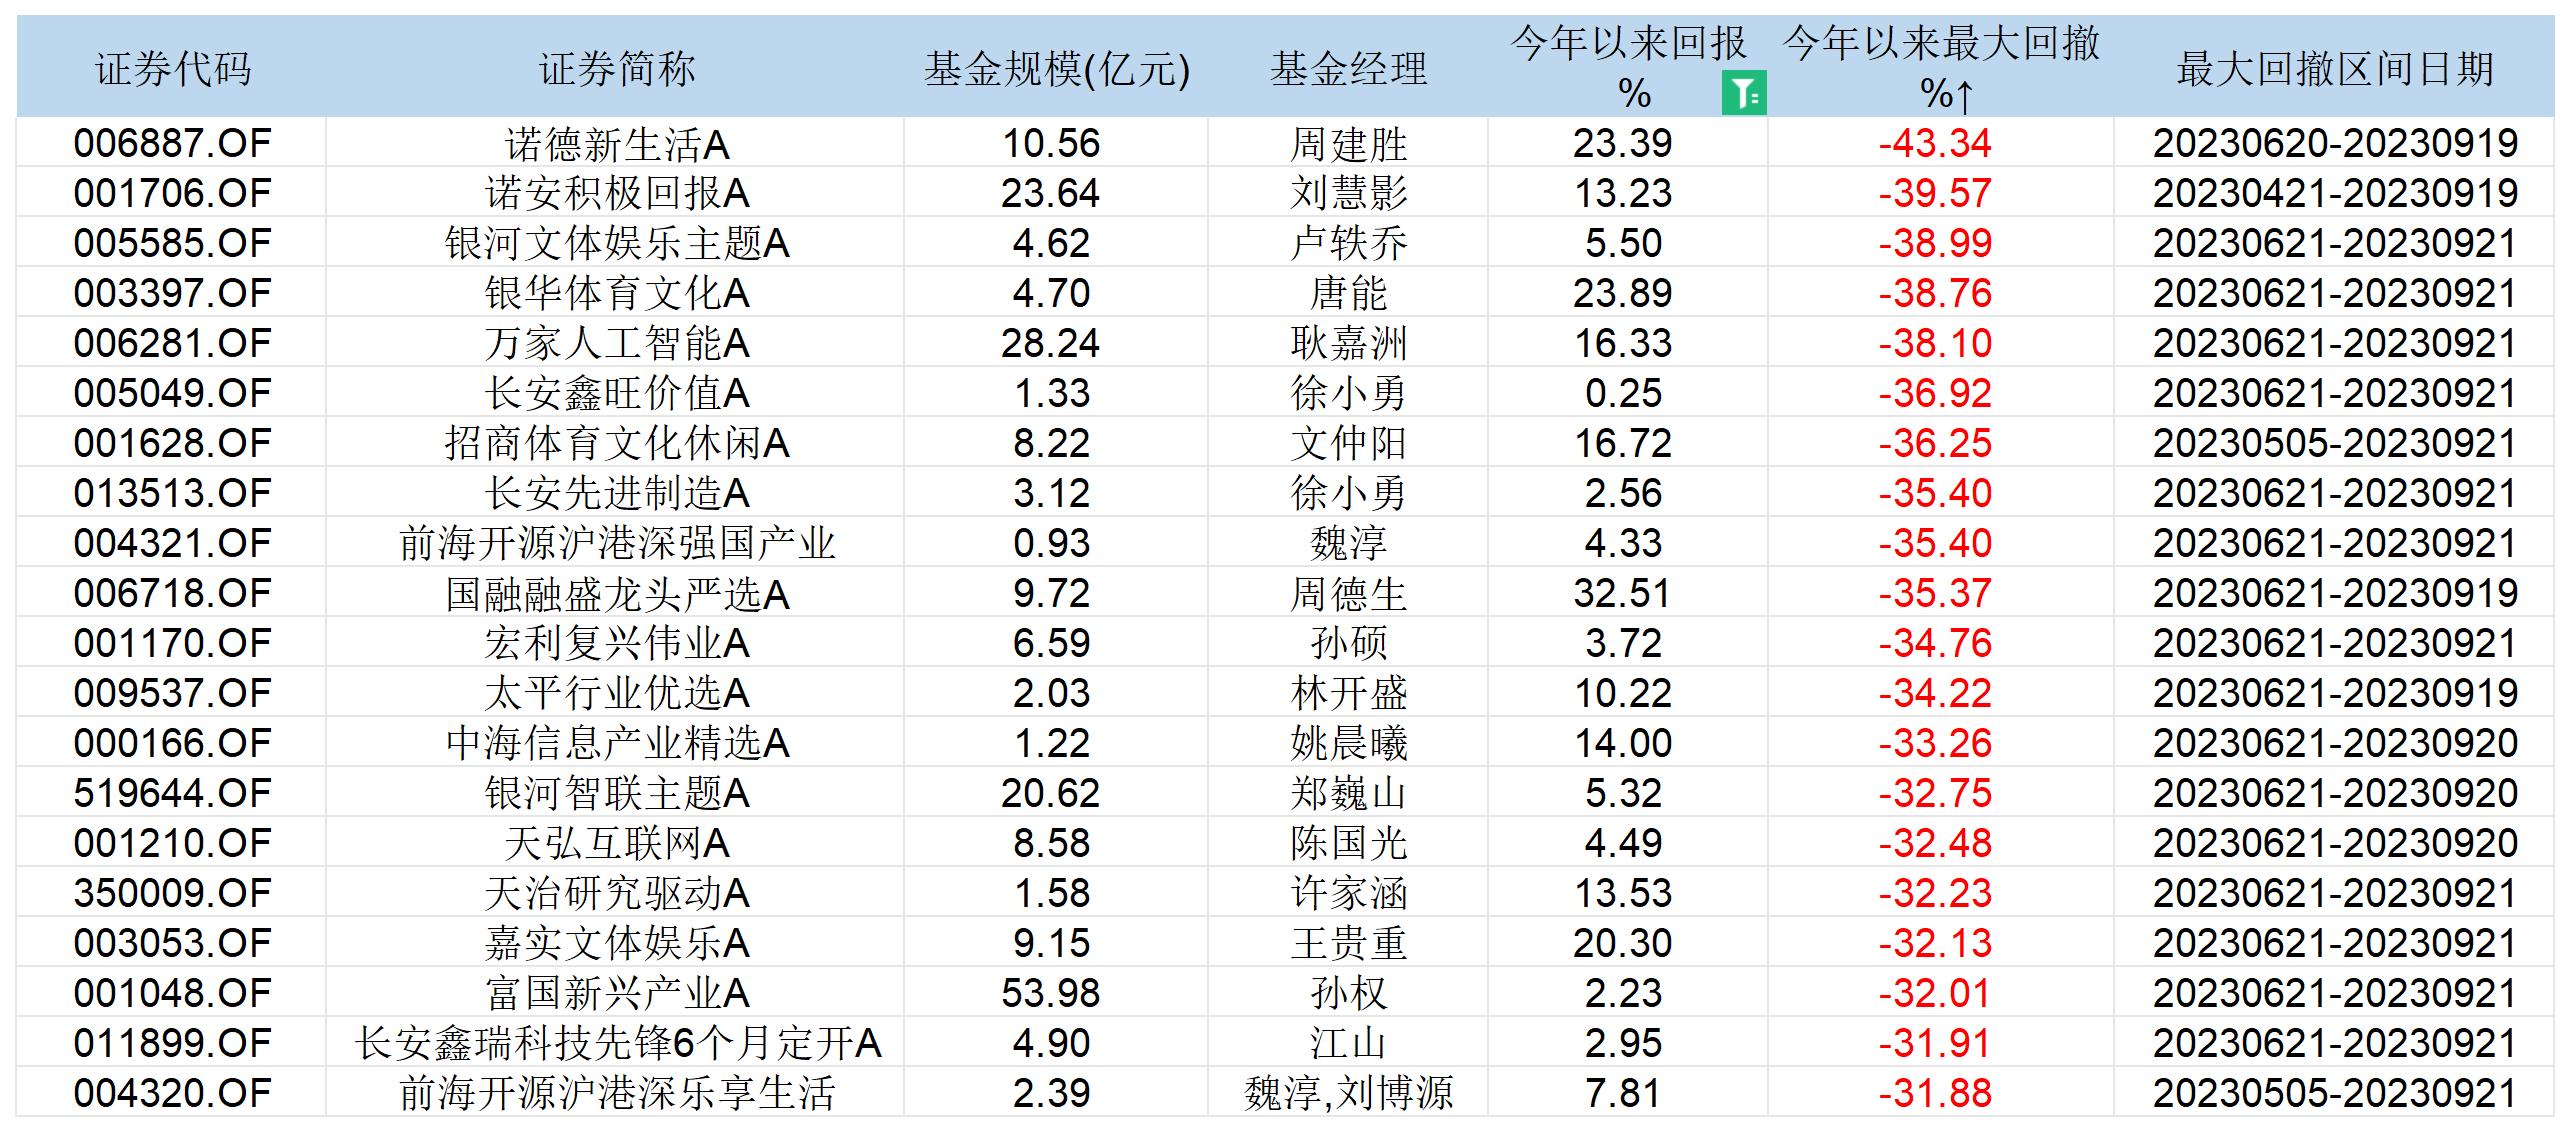Select date cell 20230421-20230919
Screen dimensions: 2570x1132
pyautogui.click(x=2334, y=193)
